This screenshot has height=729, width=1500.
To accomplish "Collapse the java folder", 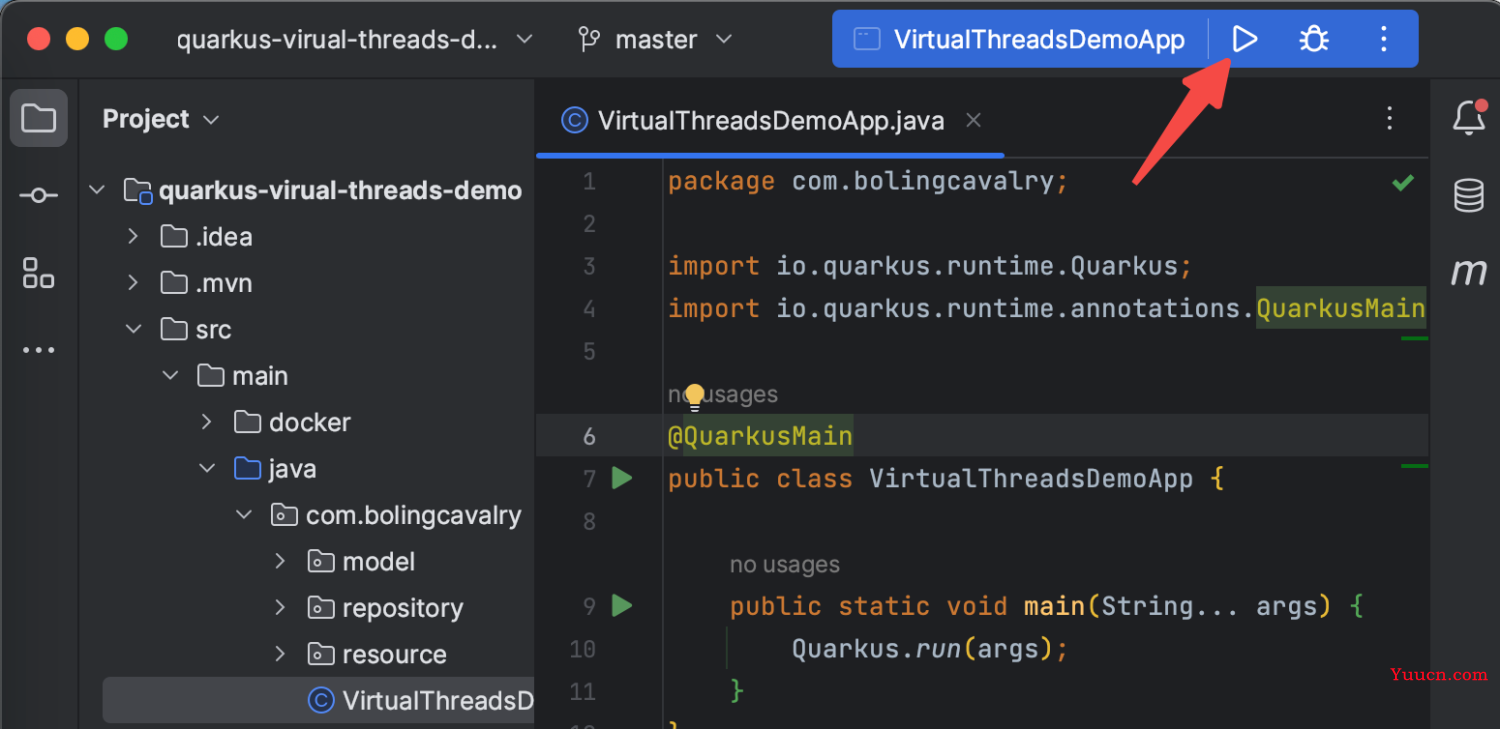I will point(207,468).
